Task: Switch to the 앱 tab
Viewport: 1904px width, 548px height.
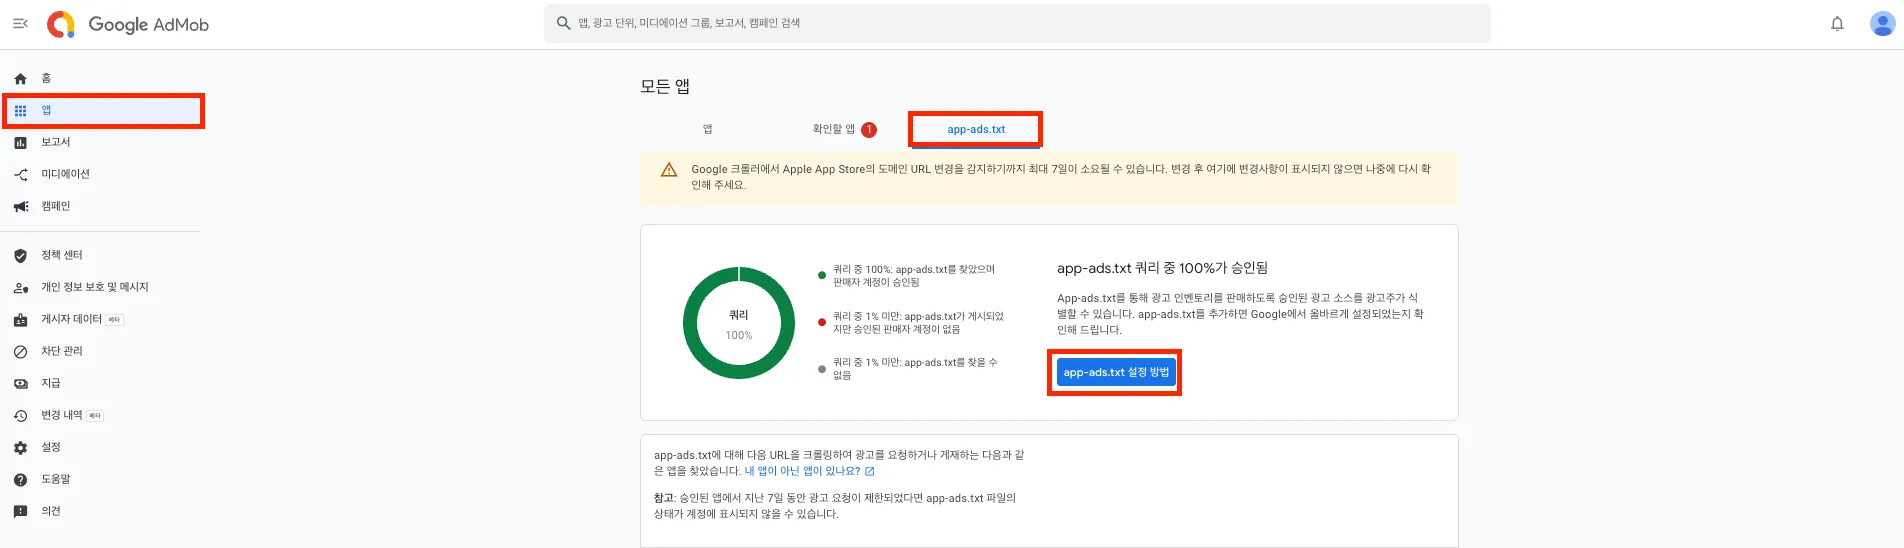Action: tap(707, 129)
